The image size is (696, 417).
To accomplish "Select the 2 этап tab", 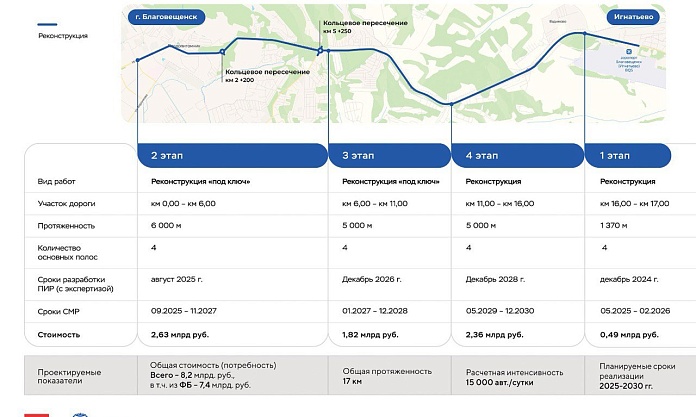I will point(231,155).
